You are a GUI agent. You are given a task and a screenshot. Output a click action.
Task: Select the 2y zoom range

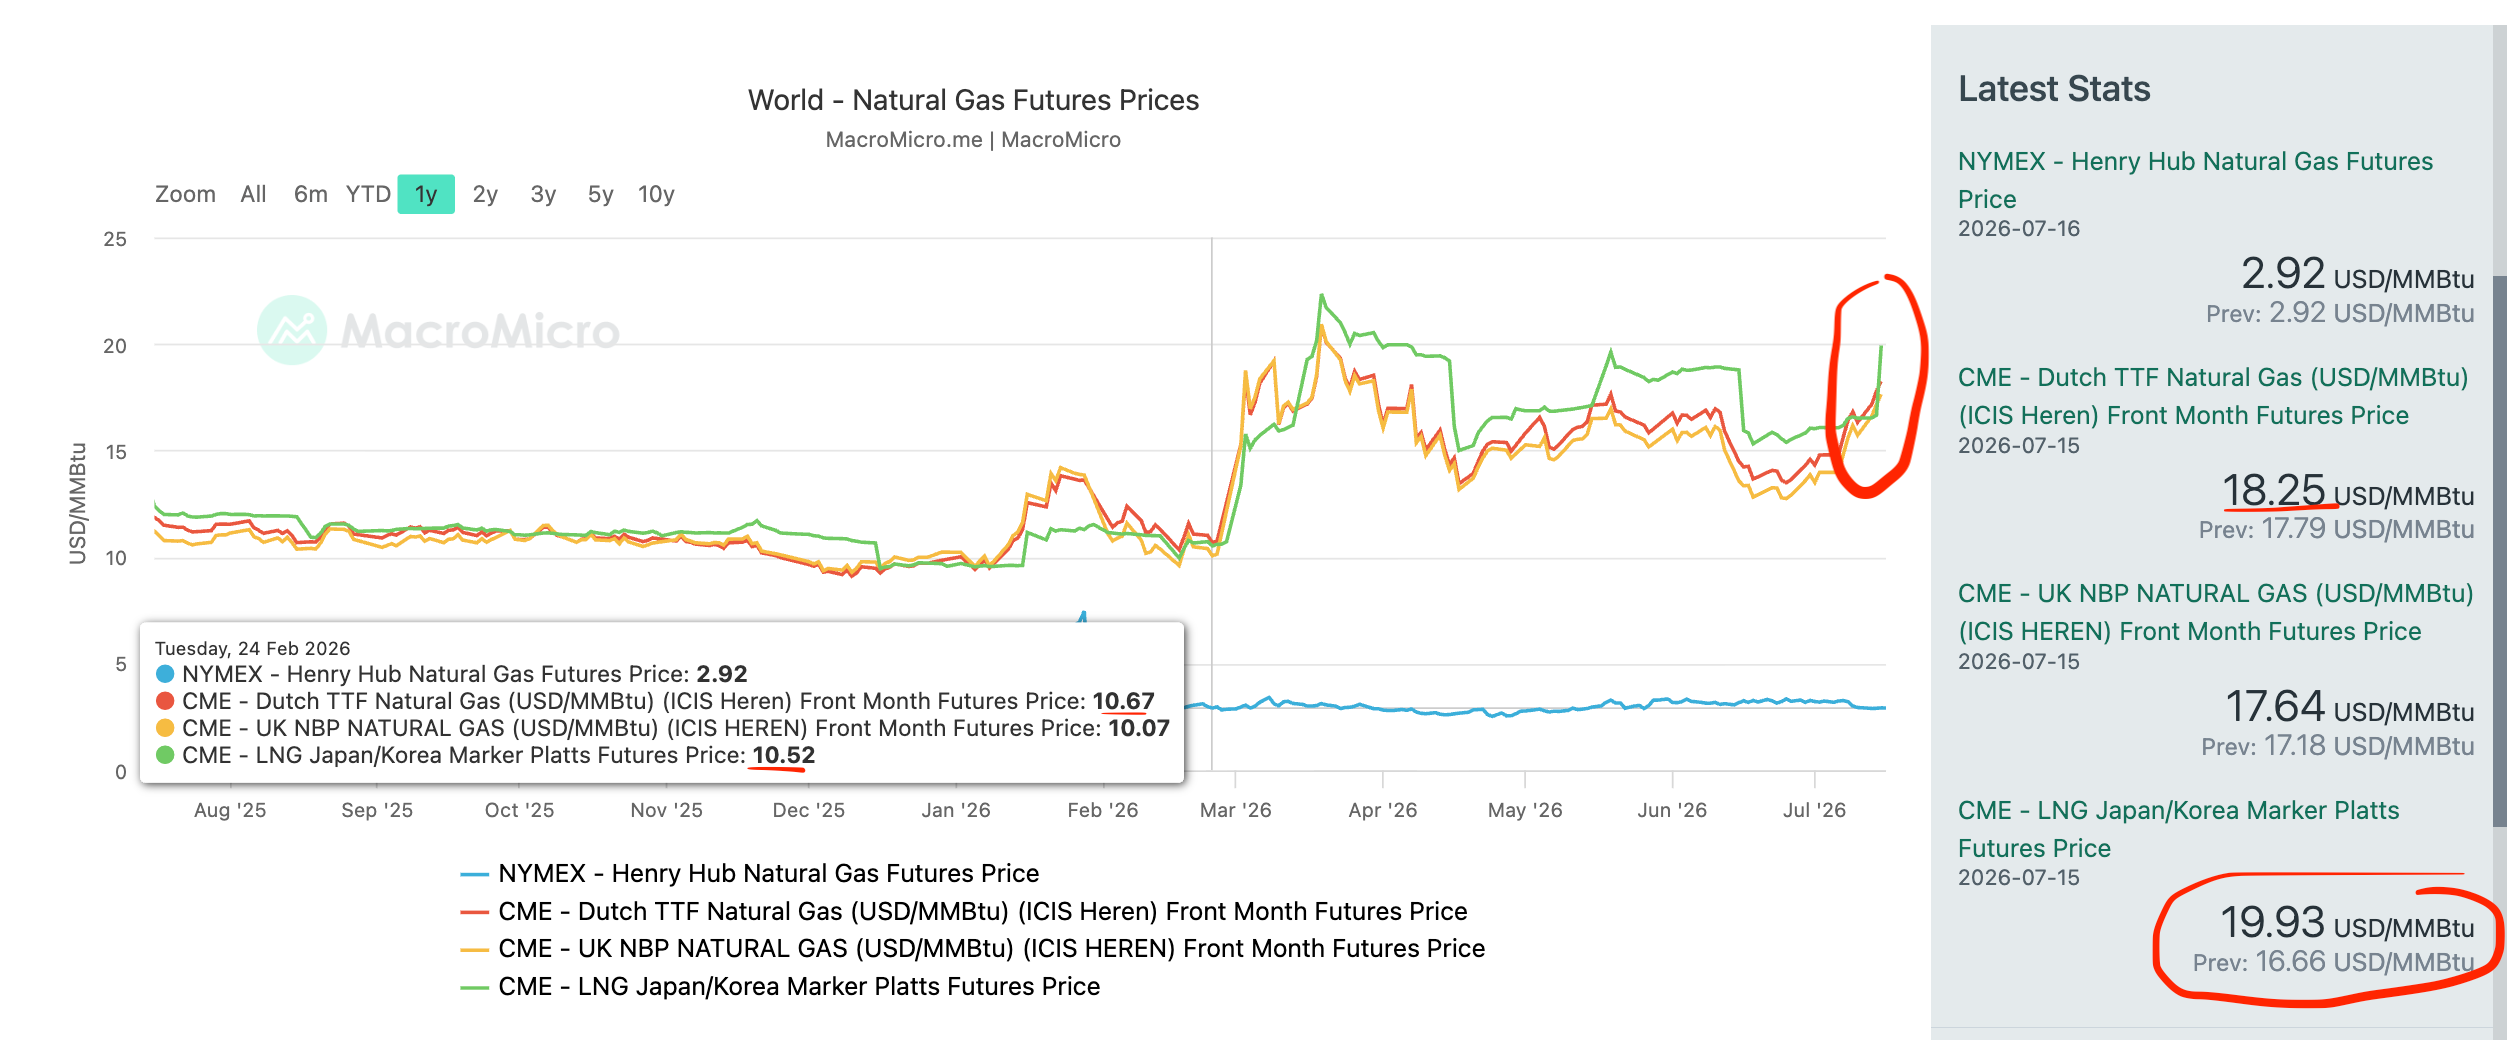485,194
